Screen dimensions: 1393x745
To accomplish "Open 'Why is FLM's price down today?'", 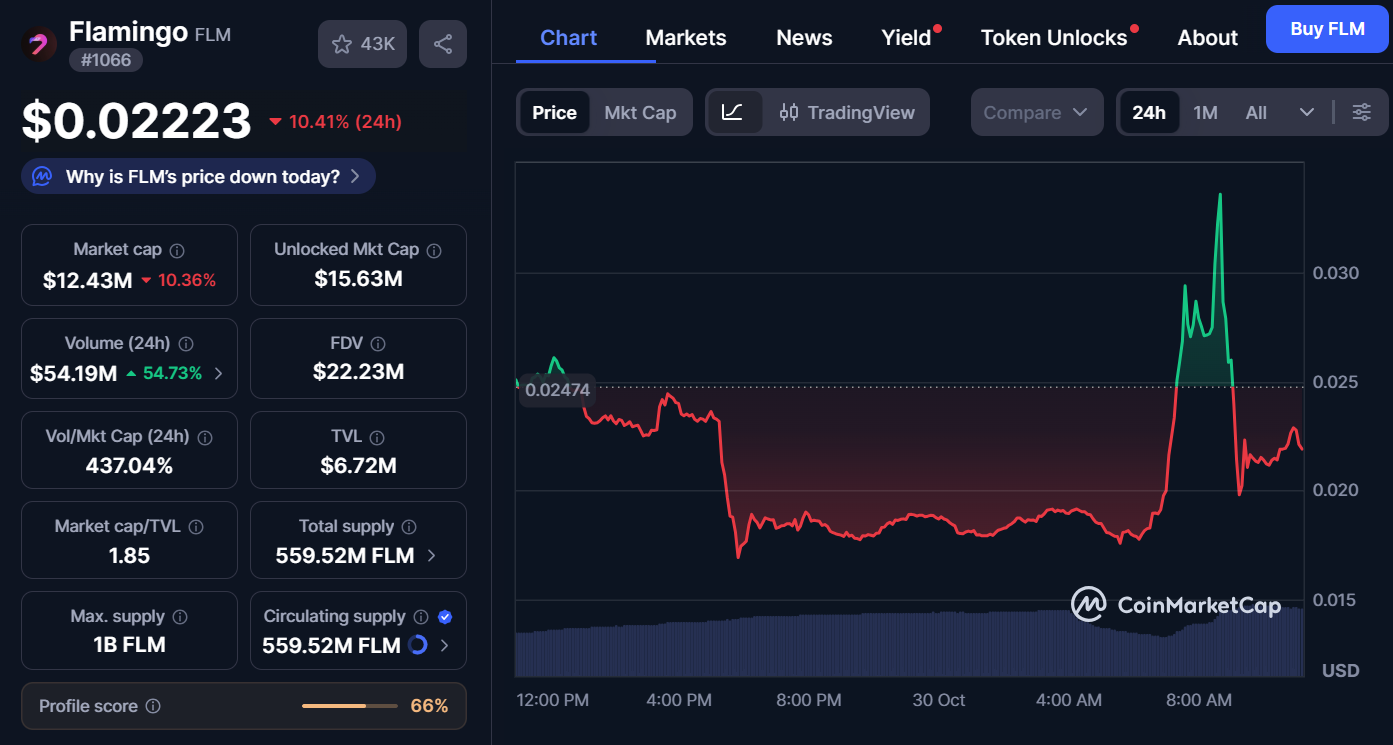I will [198, 177].
